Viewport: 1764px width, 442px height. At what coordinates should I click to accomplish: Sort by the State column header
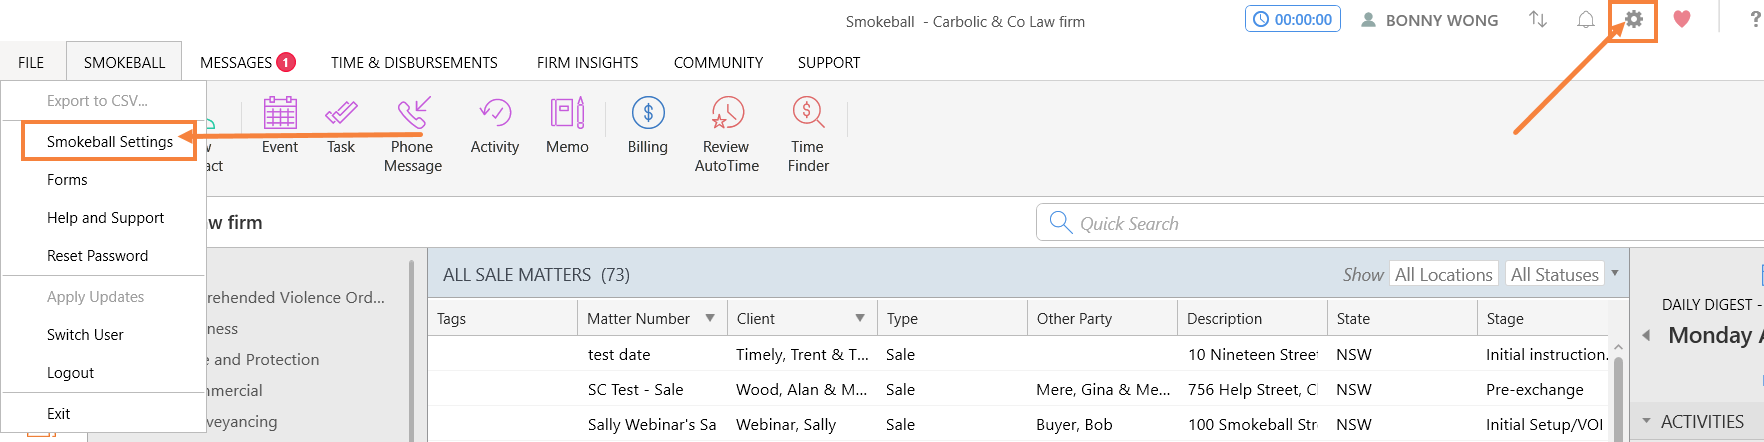pyautogui.click(x=1402, y=318)
